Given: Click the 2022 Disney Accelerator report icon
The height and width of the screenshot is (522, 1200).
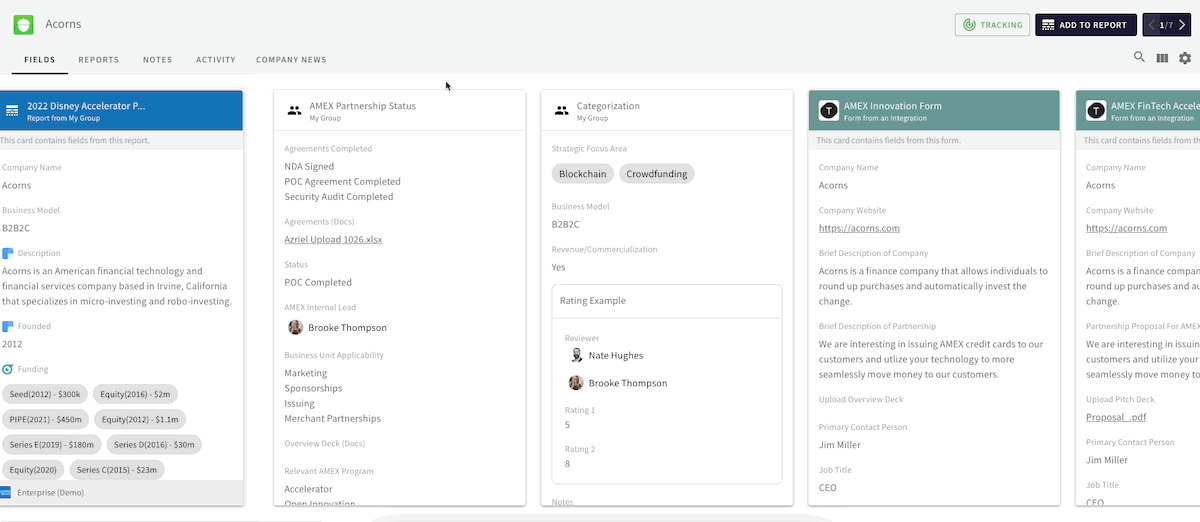Looking at the screenshot, I should tap(12, 111).
